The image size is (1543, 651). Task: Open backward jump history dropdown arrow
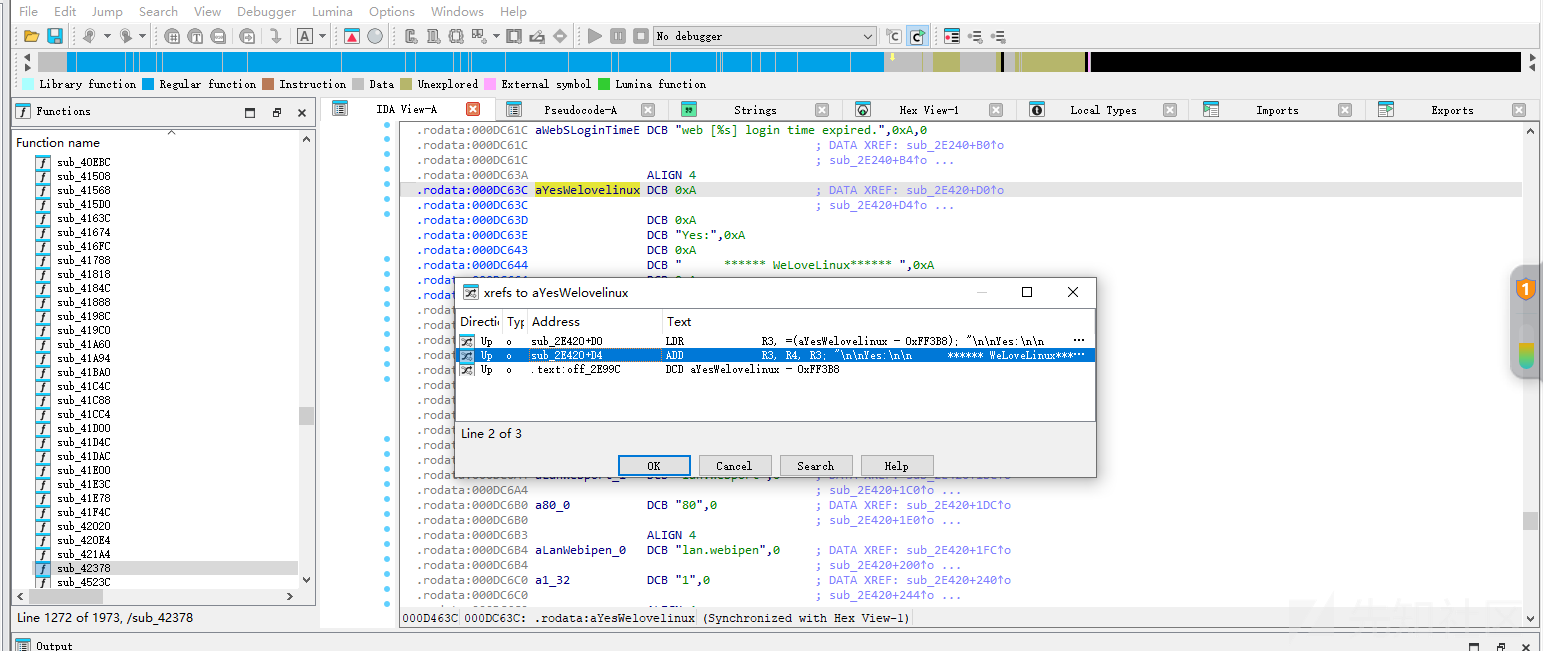tap(106, 36)
